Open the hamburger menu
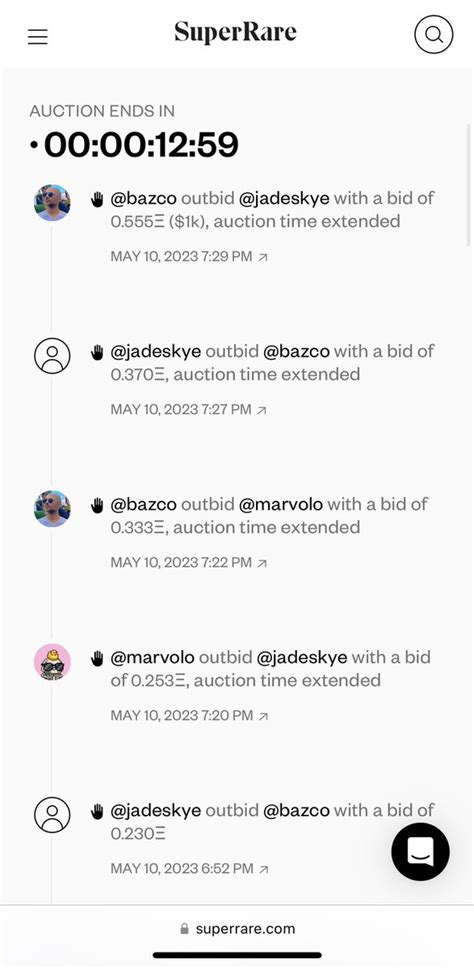The height and width of the screenshot is (968, 474). coord(38,37)
